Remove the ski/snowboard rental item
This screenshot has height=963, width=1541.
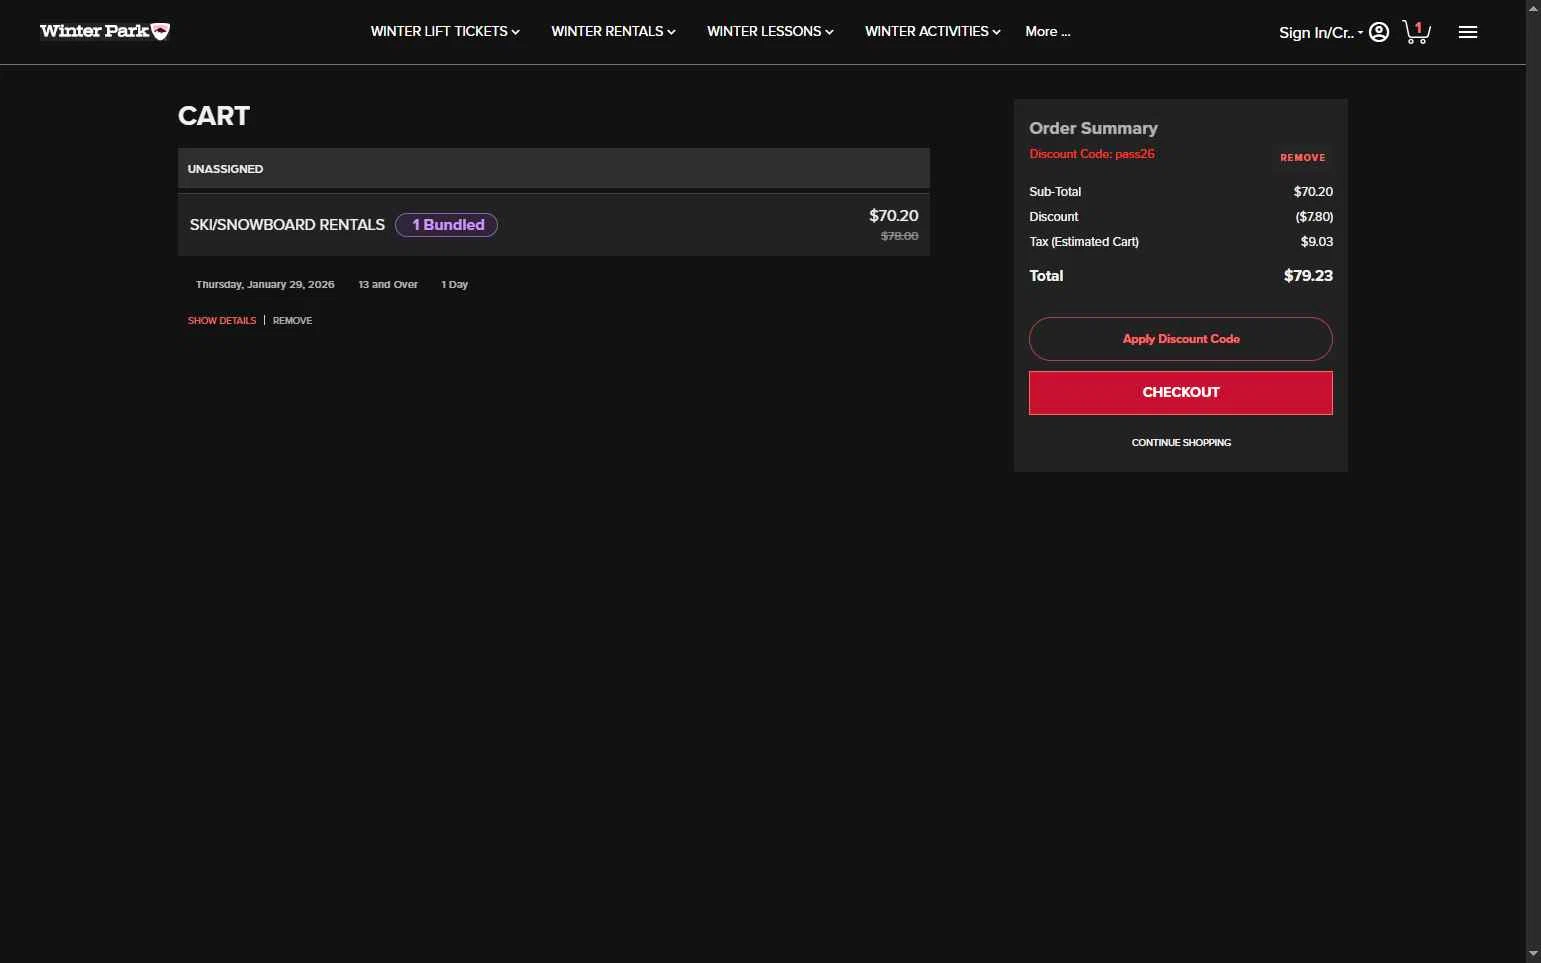coord(292,320)
